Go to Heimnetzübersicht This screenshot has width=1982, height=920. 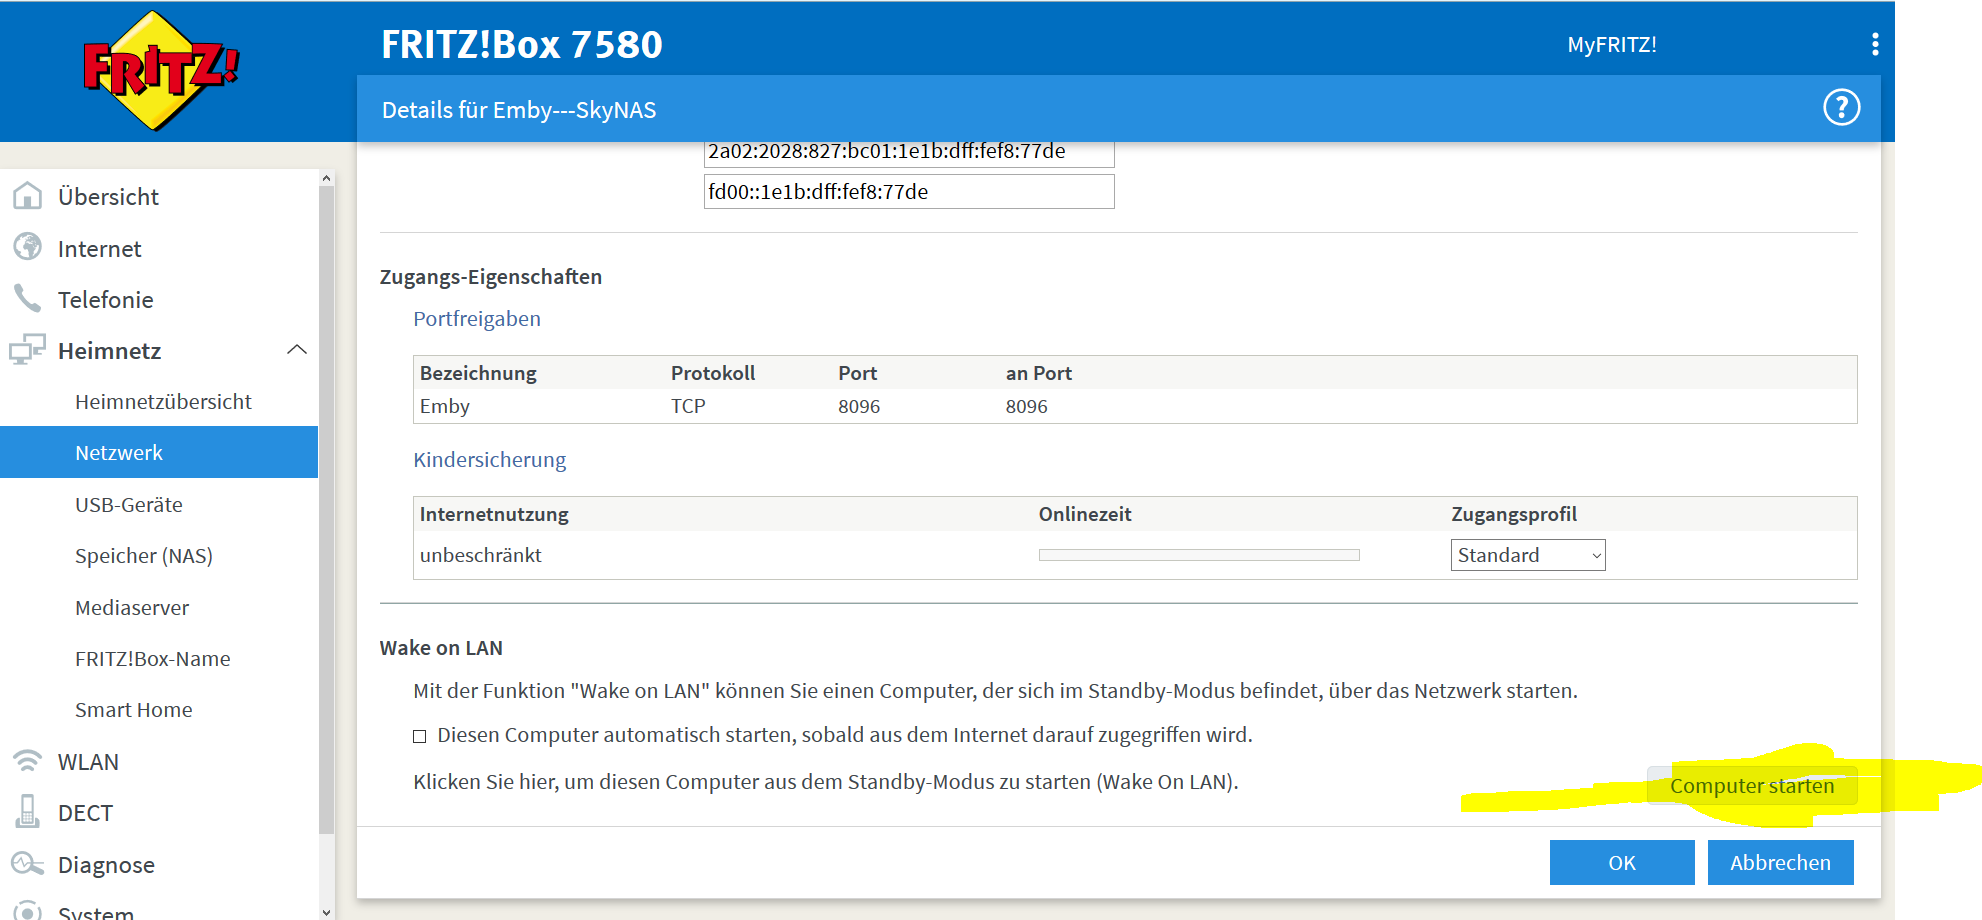point(163,402)
